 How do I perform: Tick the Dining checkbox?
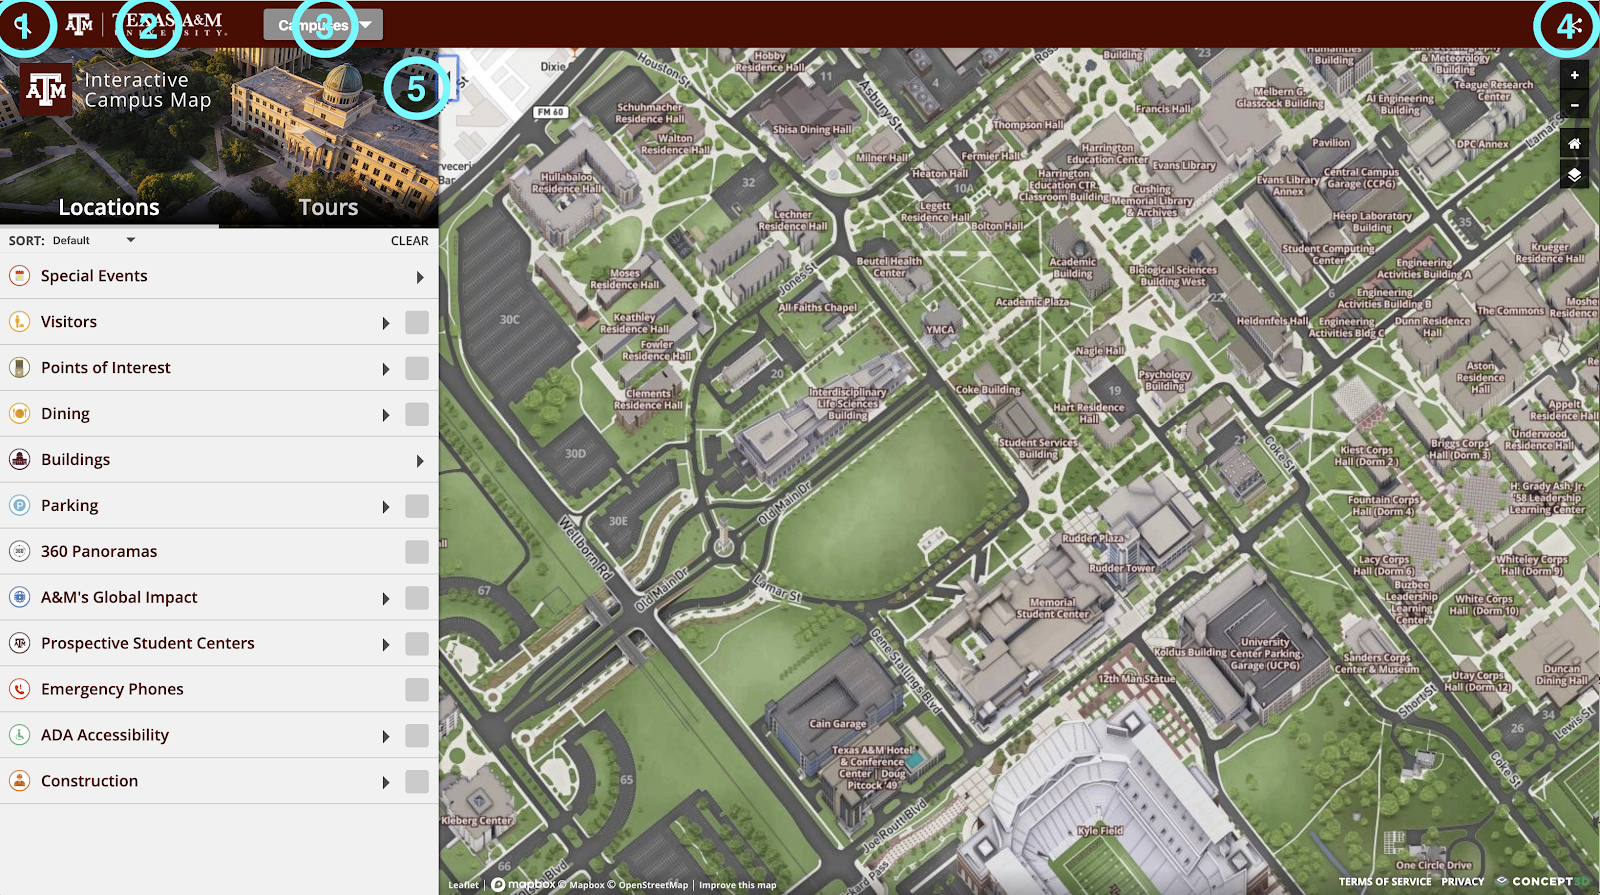(417, 414)
